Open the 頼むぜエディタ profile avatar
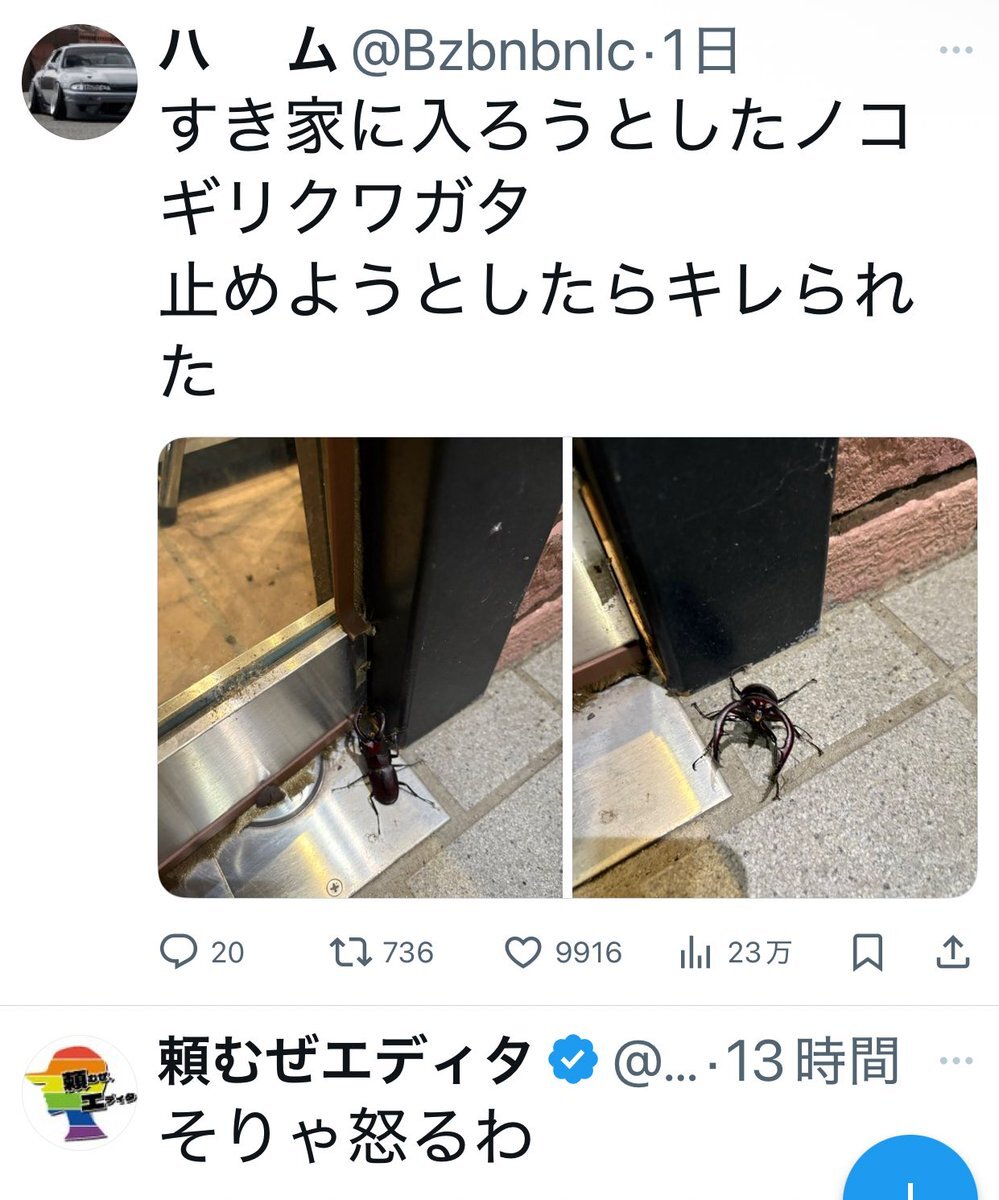This screenshot has width=999, height=1200. (80, 1092)
